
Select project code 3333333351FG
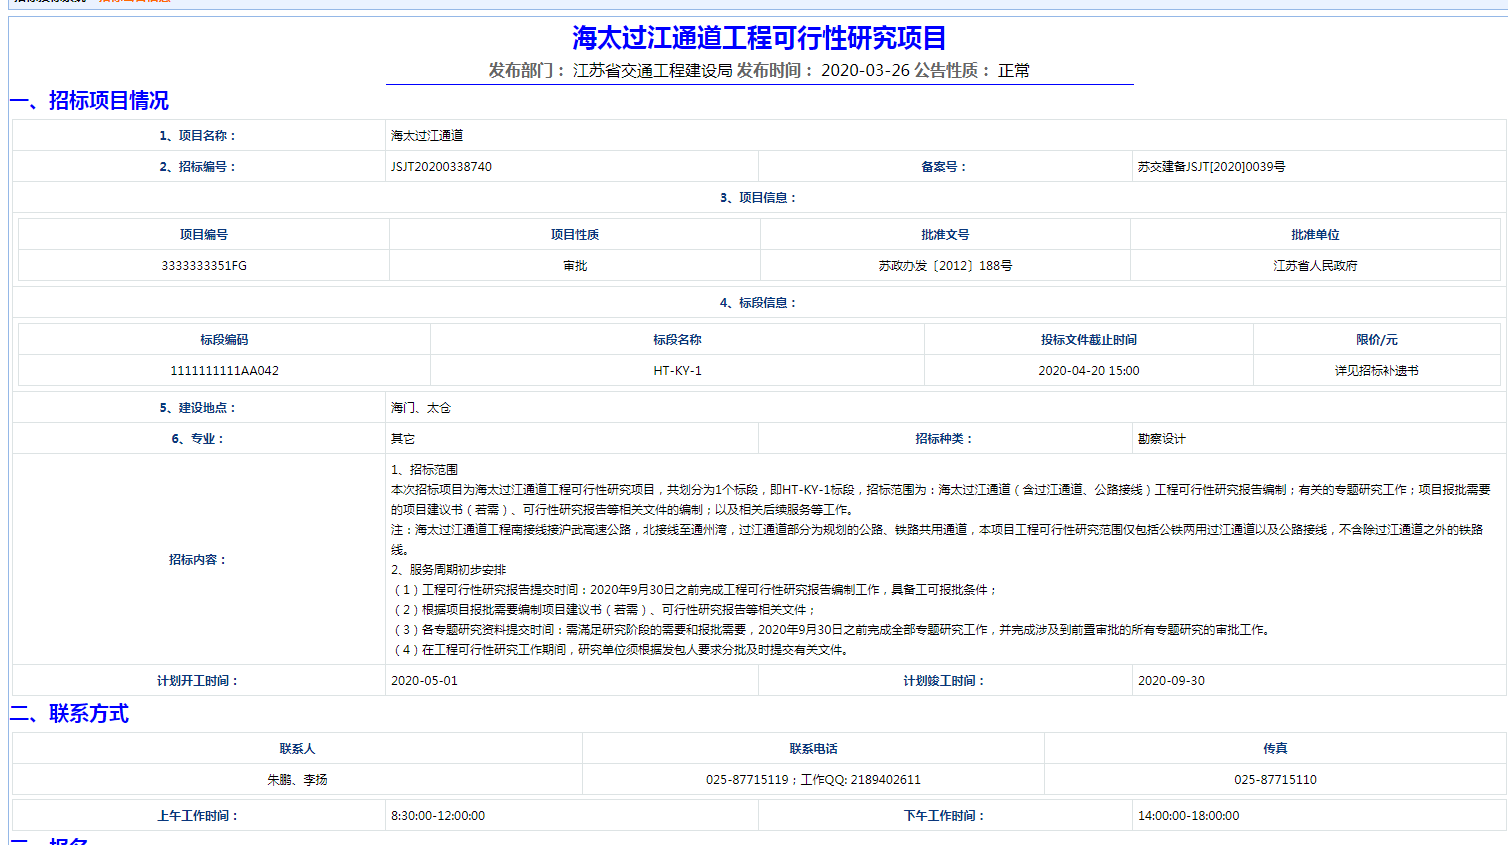(x=204, y=266)
